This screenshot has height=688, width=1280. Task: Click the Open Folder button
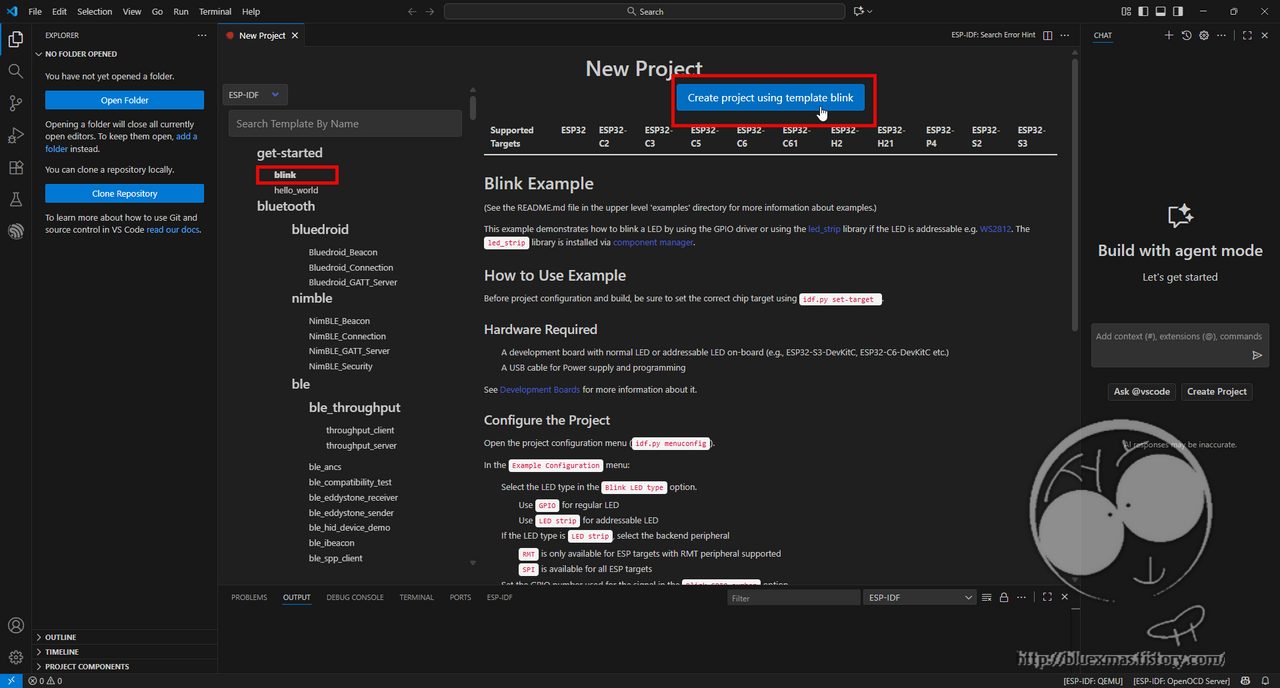(x=124, y=100)
